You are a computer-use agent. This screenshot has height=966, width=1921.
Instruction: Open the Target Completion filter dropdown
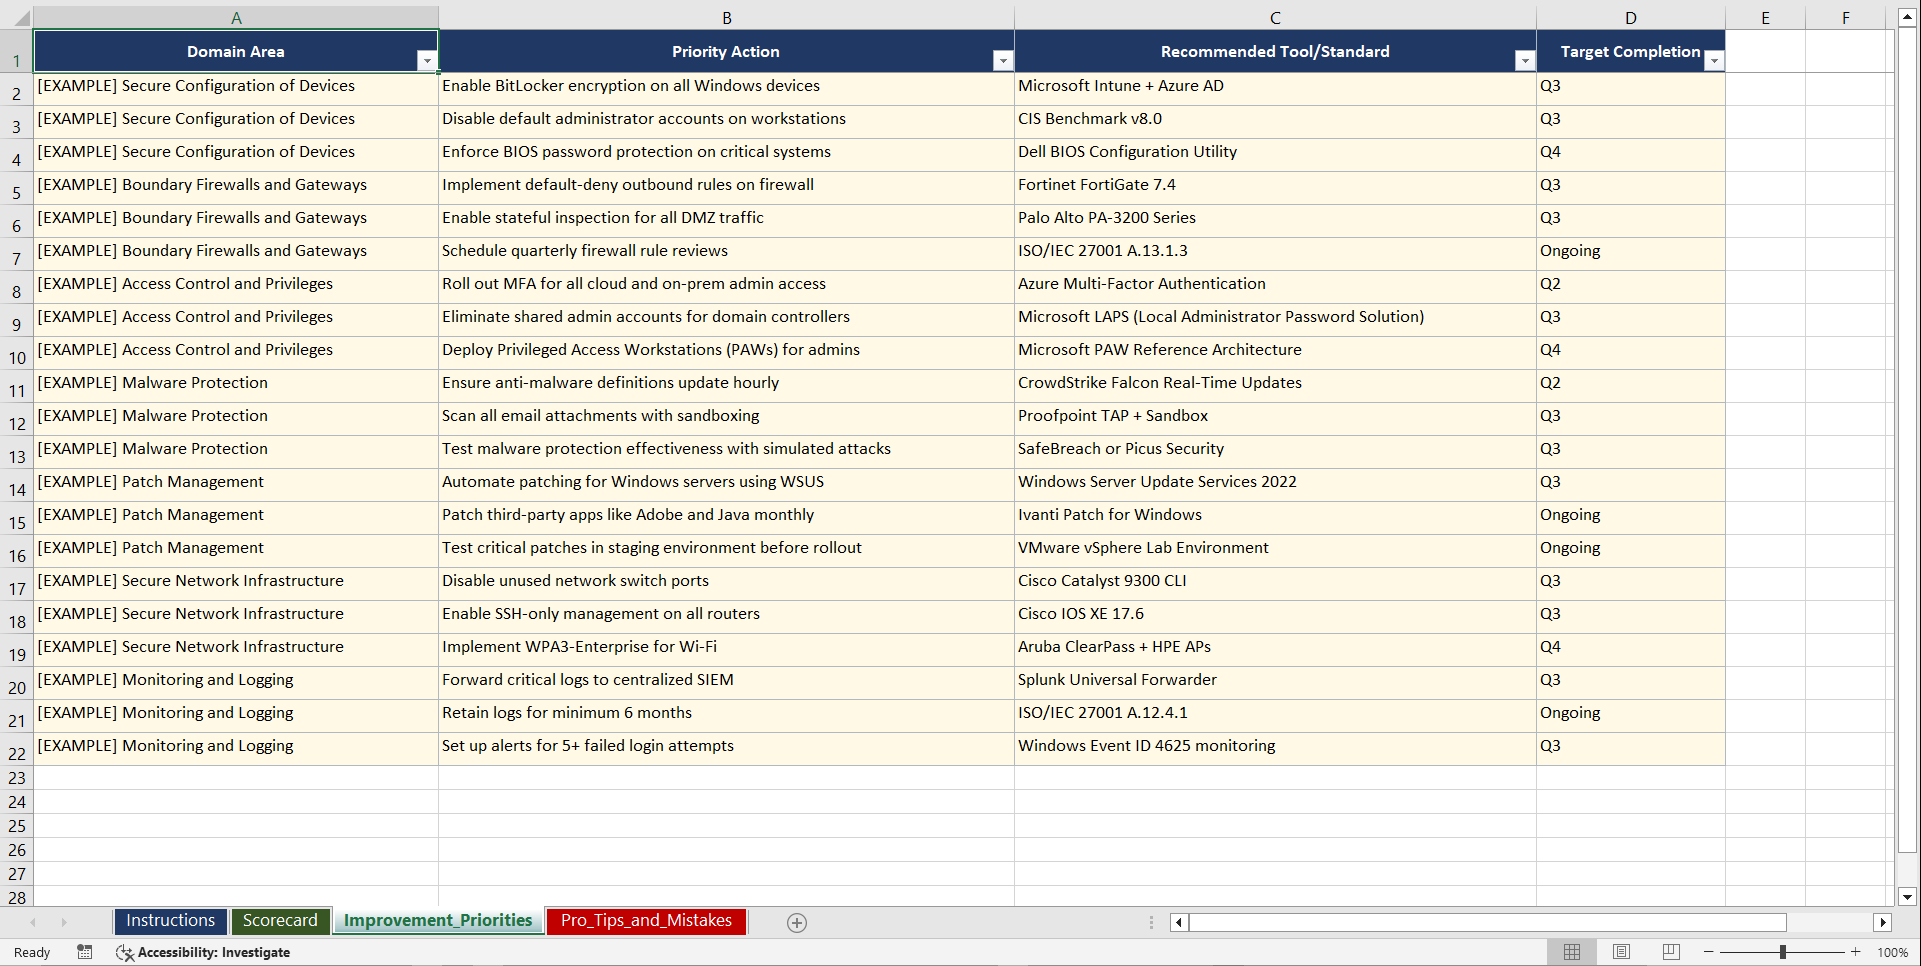pos(1714,60)
